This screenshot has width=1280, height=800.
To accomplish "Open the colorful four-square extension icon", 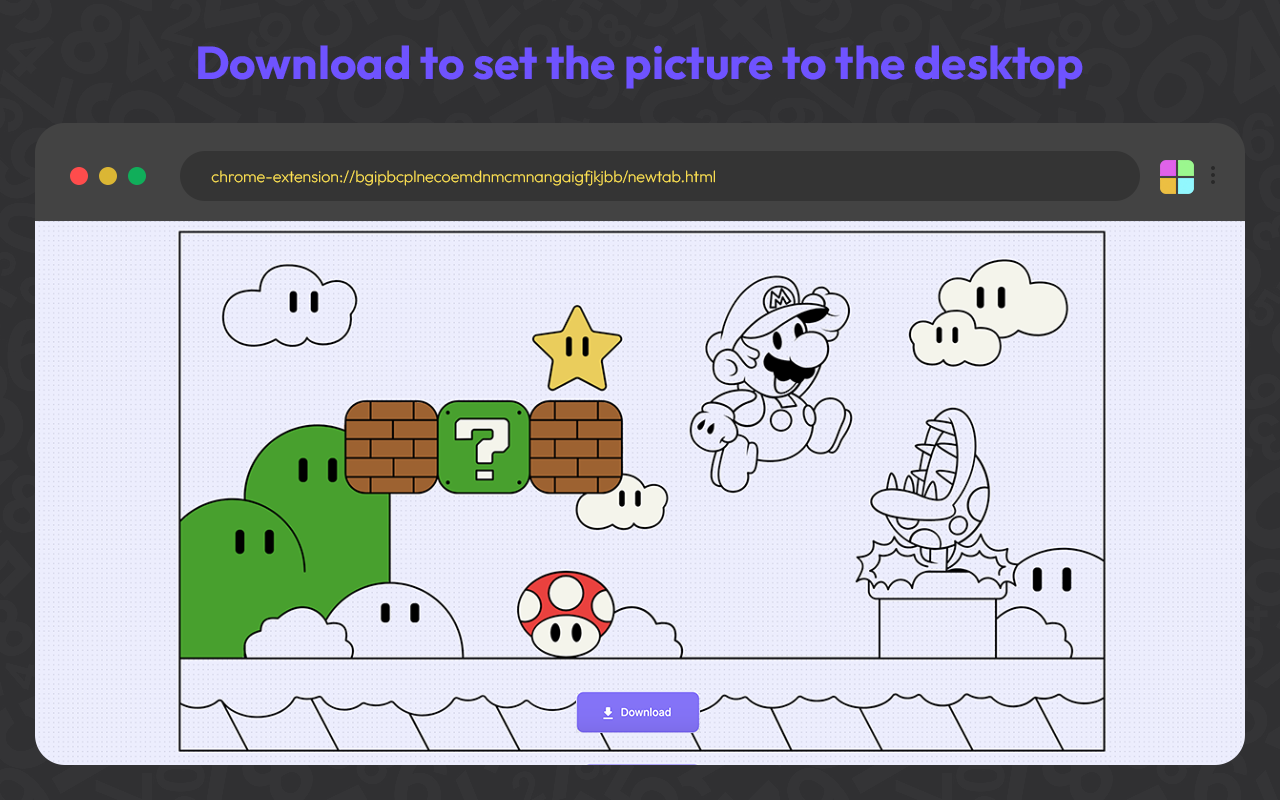I will (1177, 177).
